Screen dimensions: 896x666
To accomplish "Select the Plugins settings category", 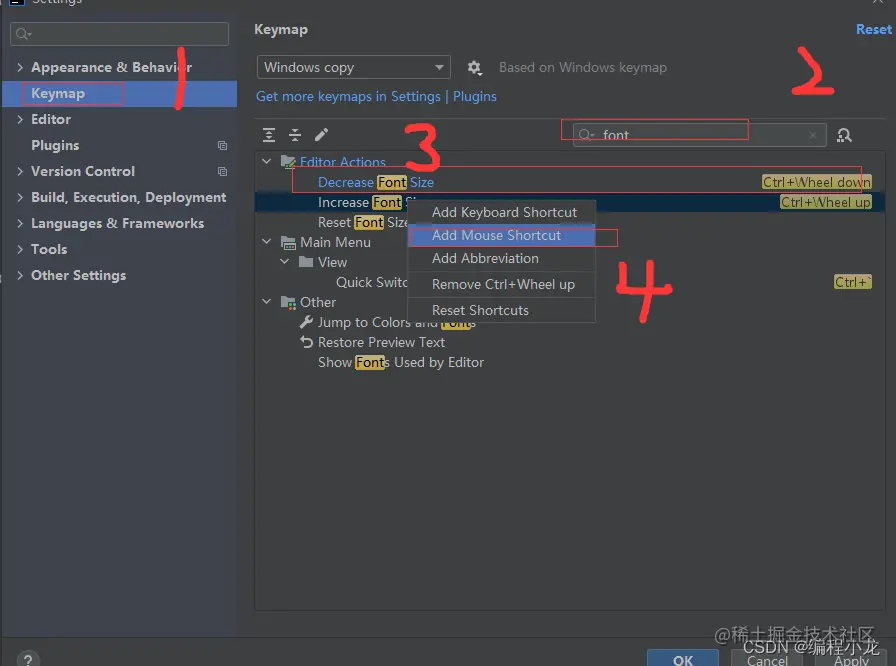I will coord(119,146).
